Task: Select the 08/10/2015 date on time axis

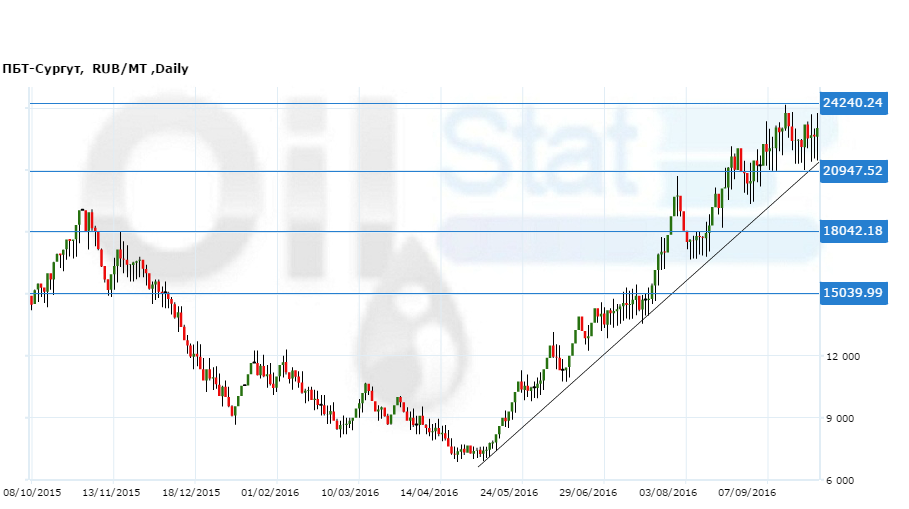Action: coord(32,492)
